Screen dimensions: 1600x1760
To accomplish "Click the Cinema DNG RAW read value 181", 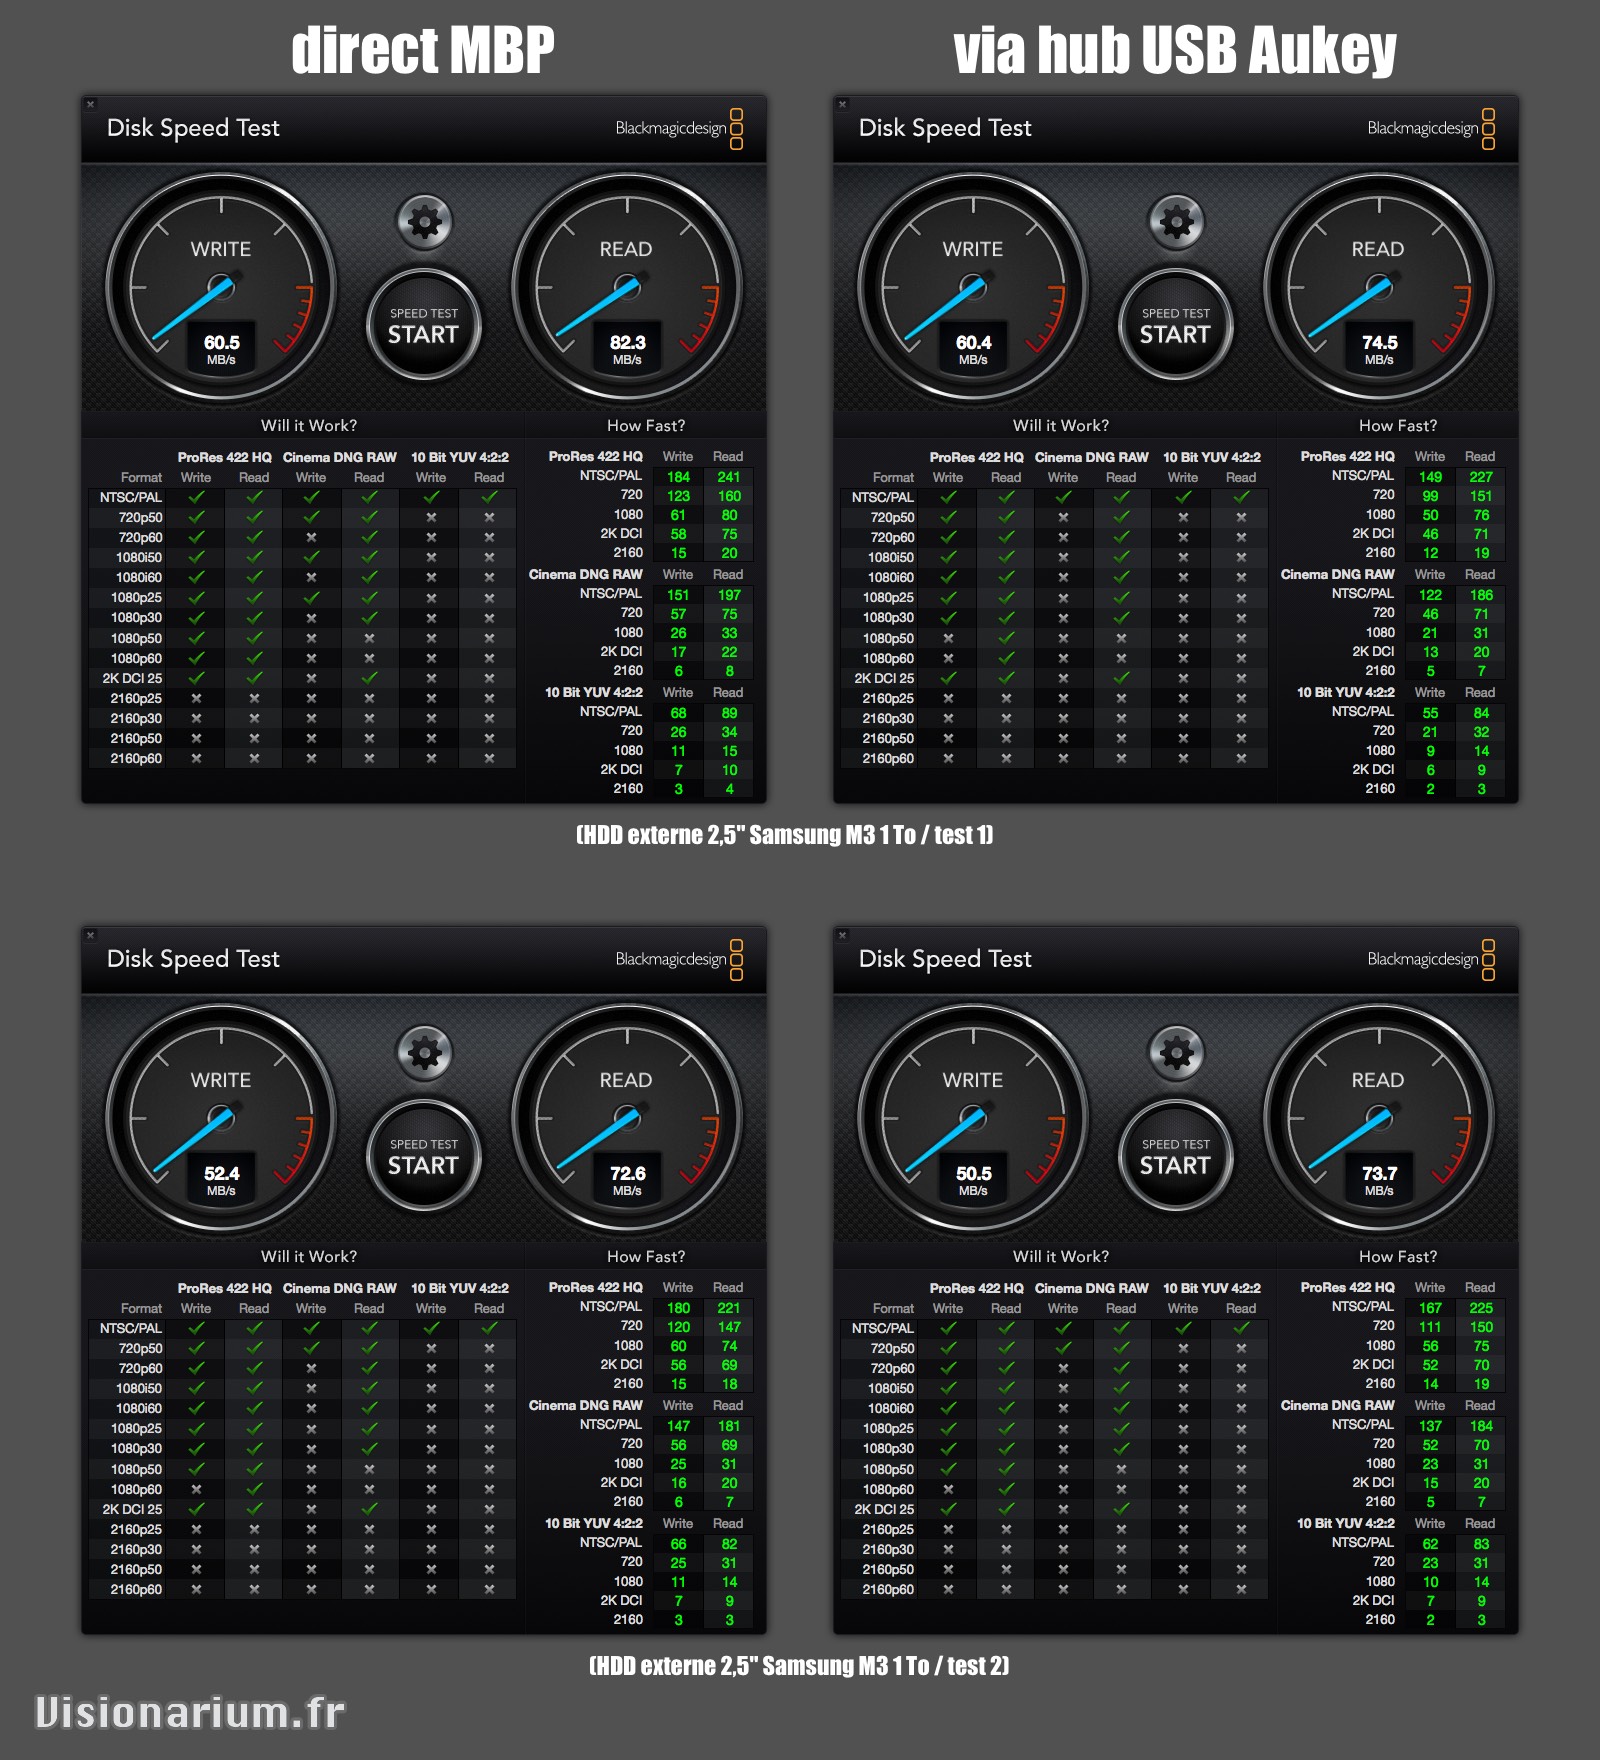I will [729, 1426].
